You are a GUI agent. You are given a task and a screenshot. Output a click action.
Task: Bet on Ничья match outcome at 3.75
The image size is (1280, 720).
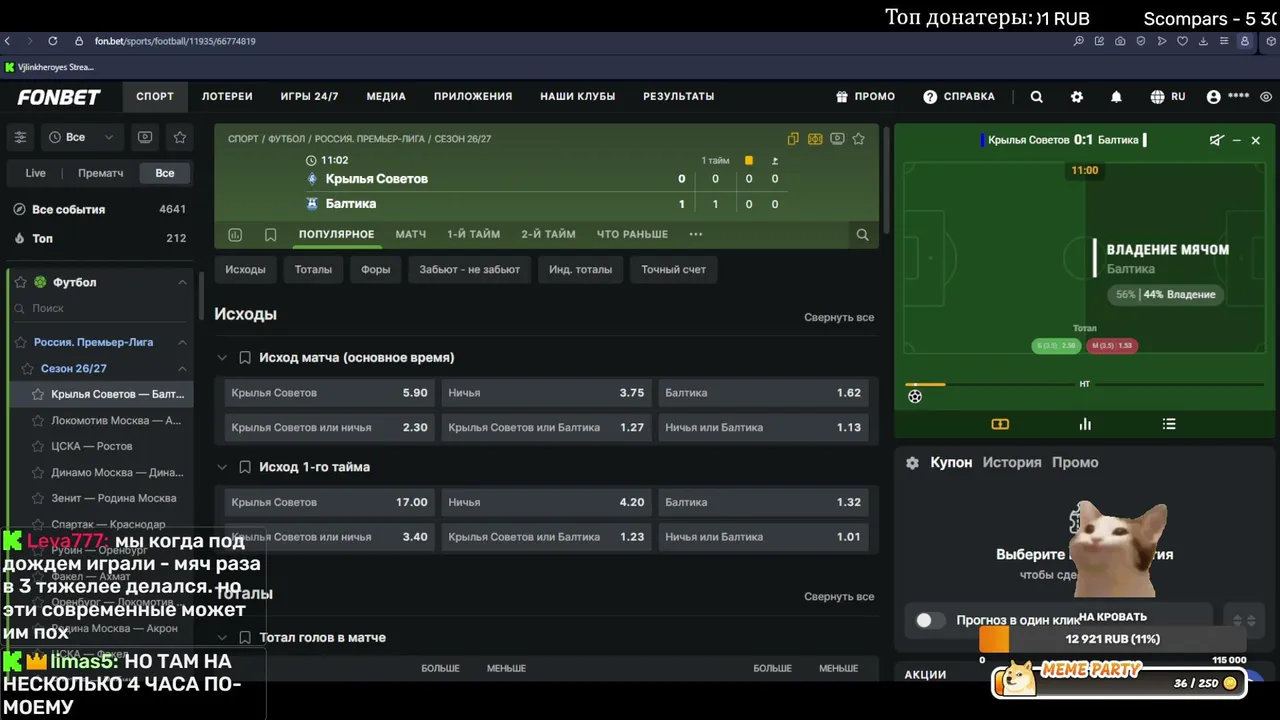[x=546, y=393]
